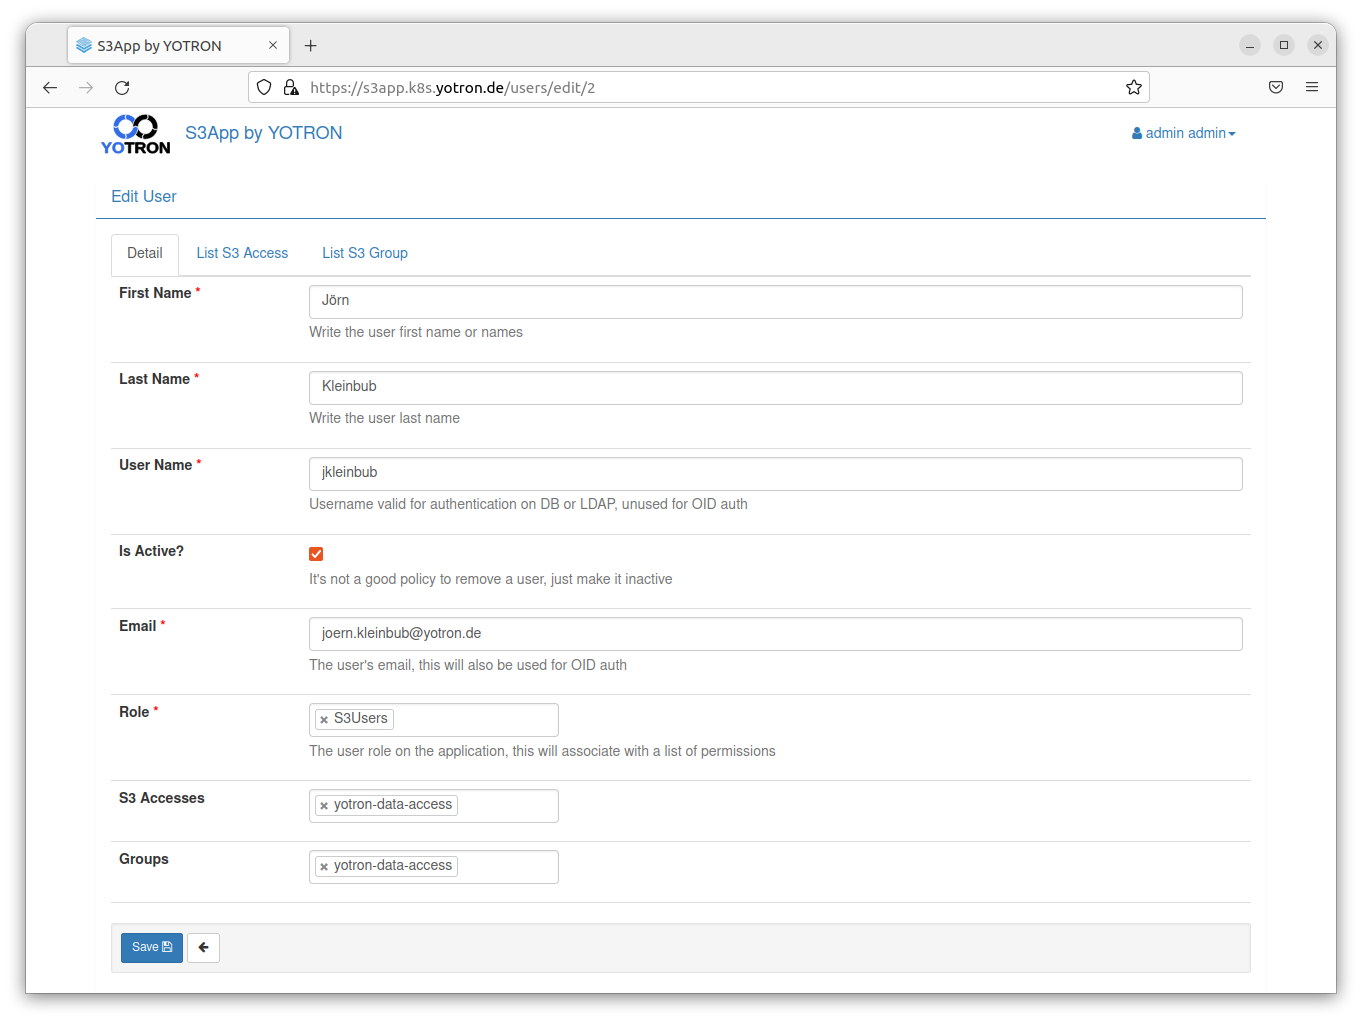Open the admin admin user dropdown

[x=1184, y=133]
